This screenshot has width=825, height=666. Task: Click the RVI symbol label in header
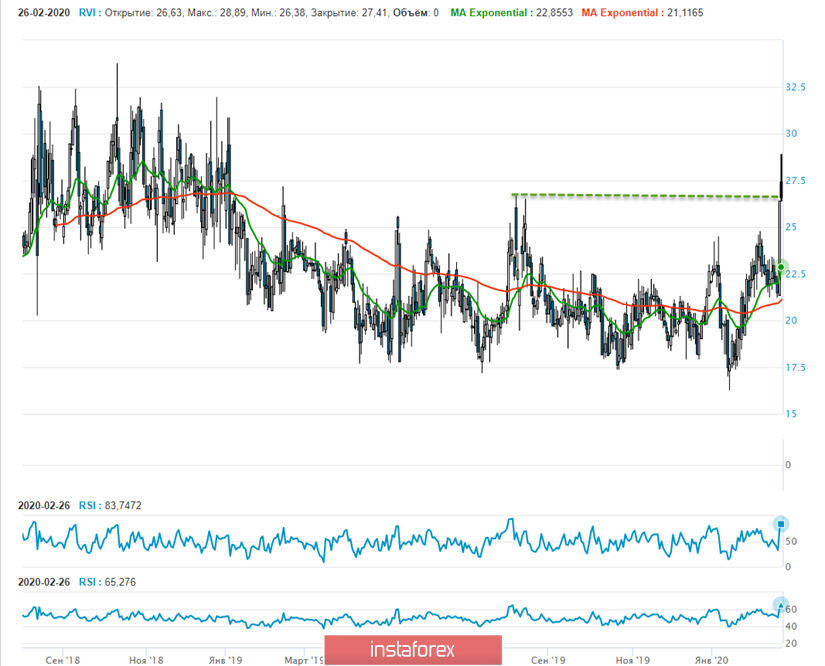(89, 13)
